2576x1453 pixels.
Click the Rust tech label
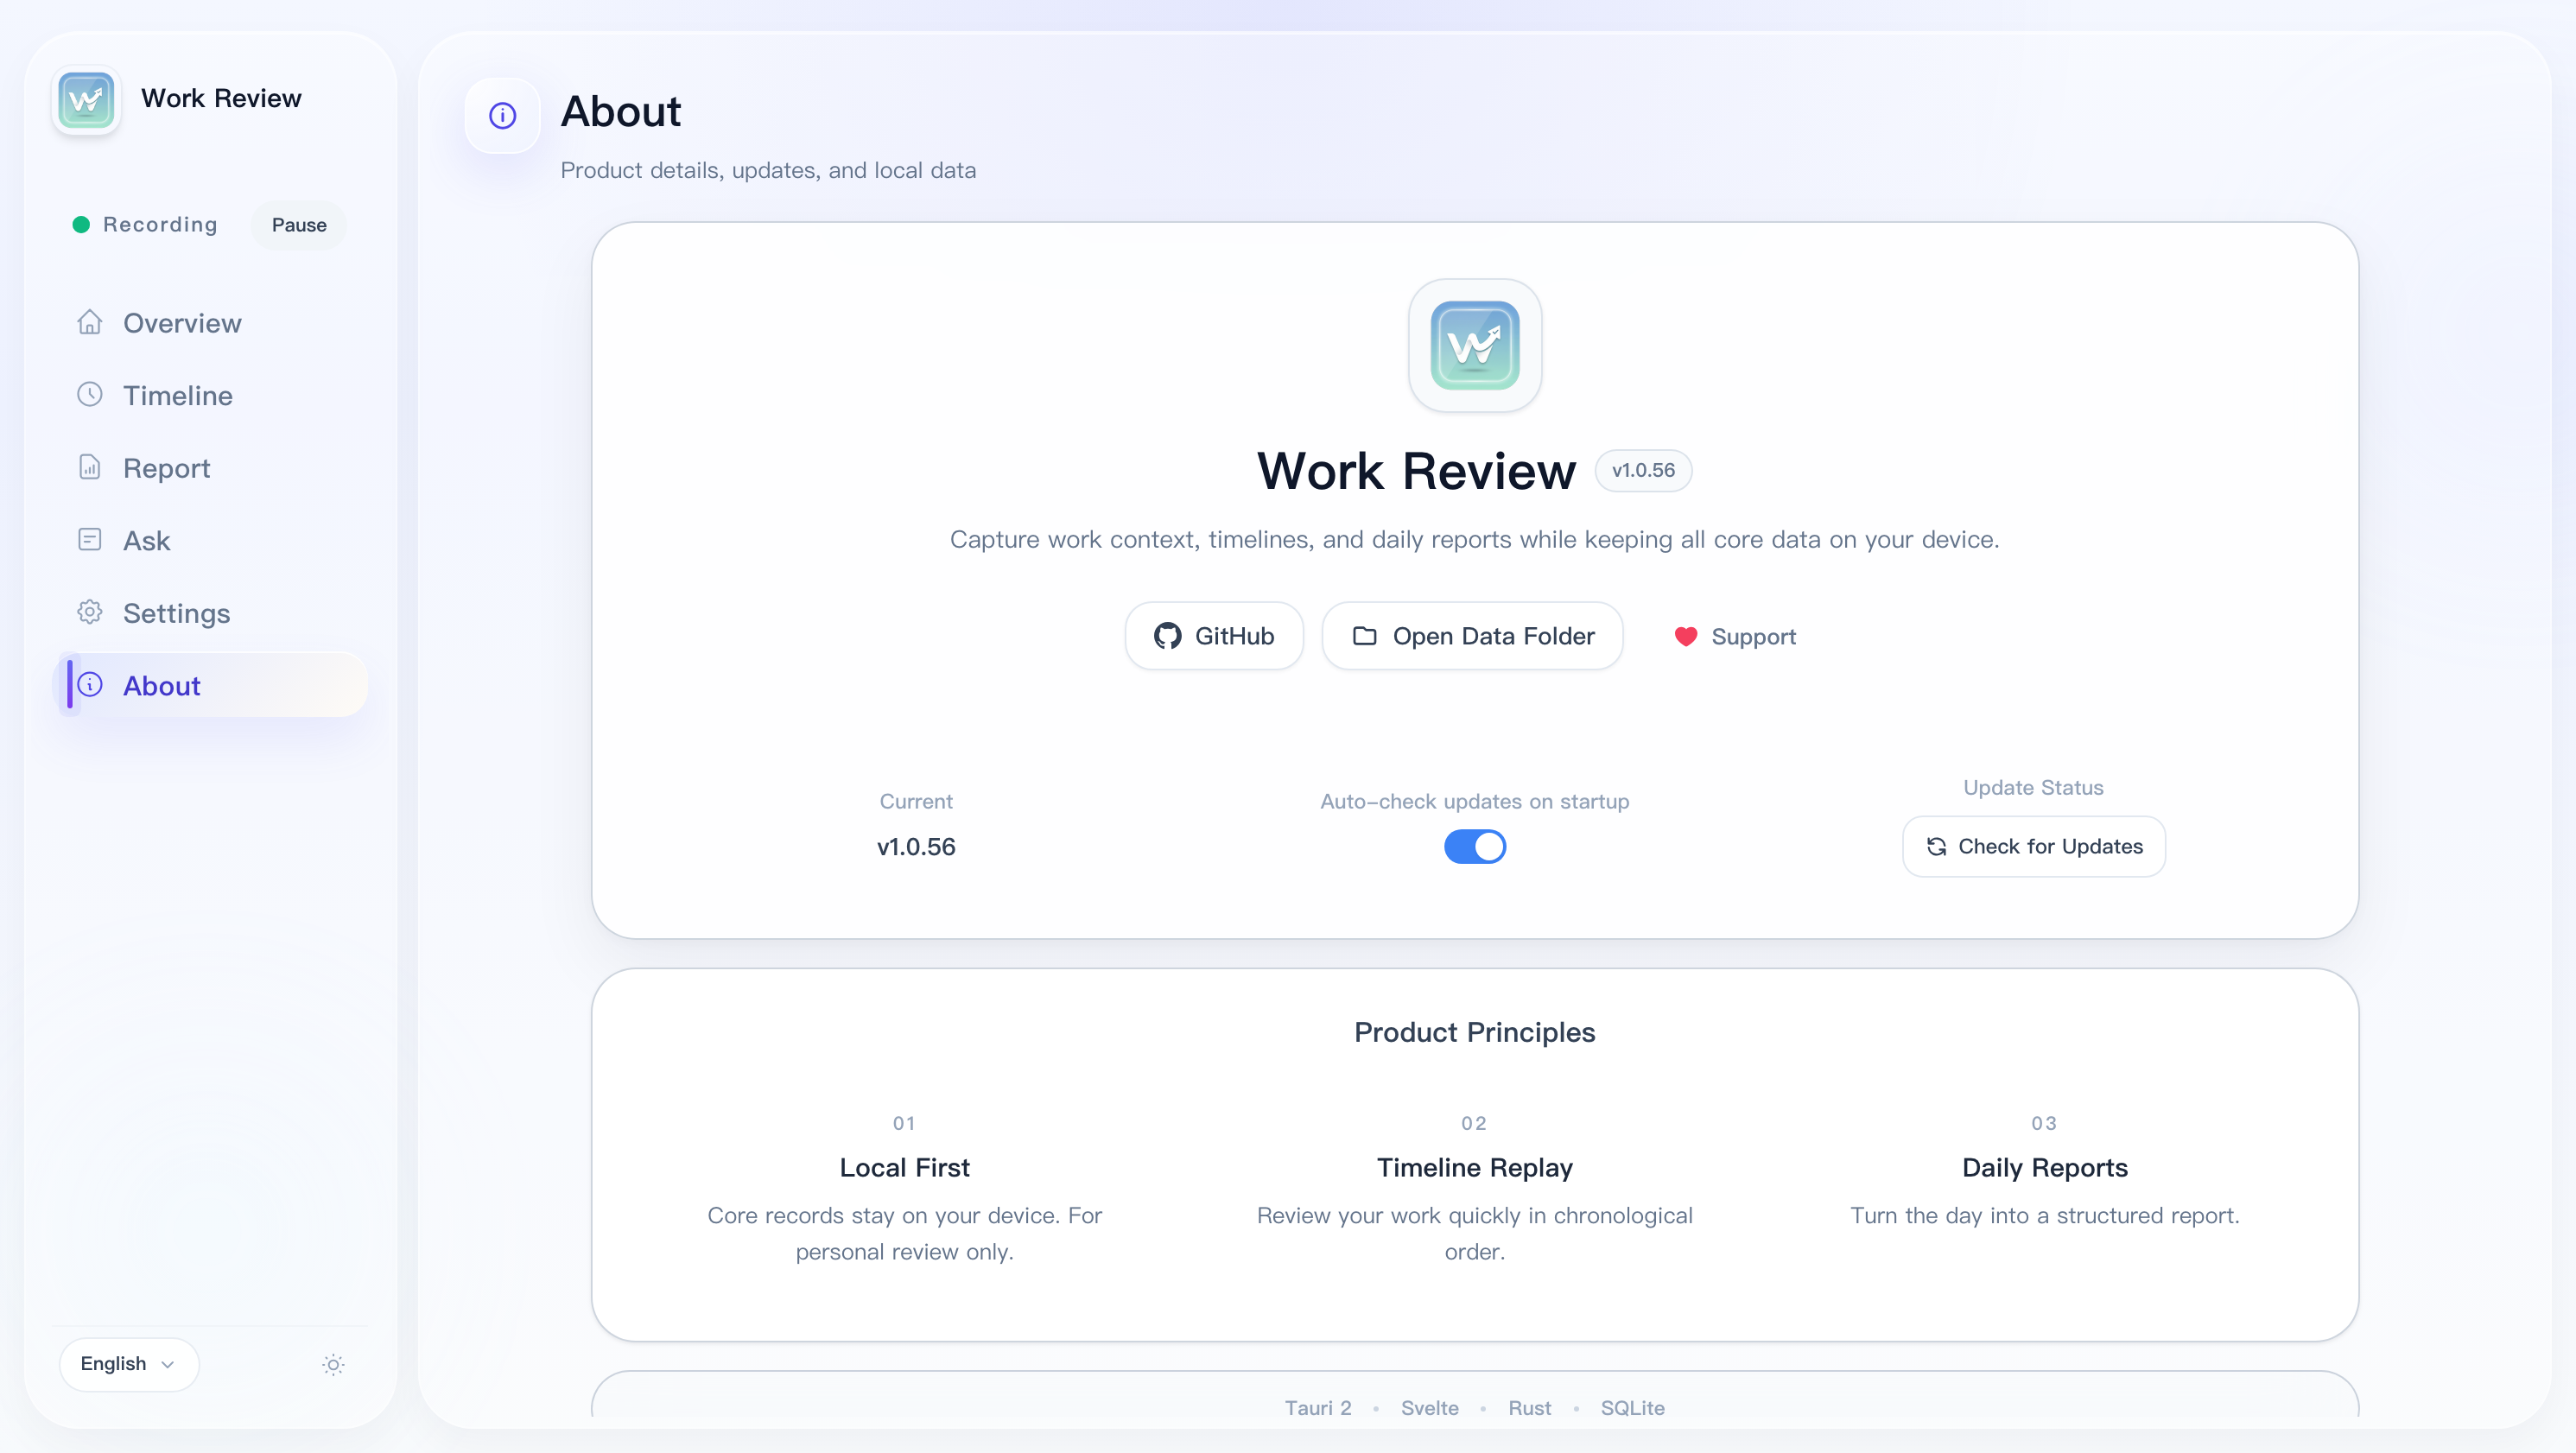point(1530,1408)
